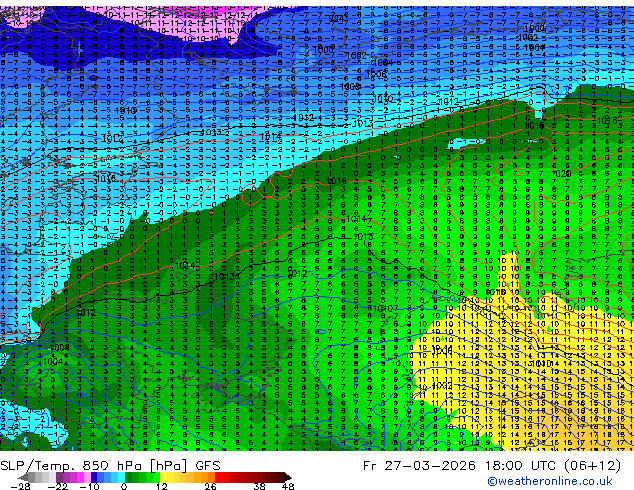
Task: Click the '48' legend scale value
Action: click(288, 486)
